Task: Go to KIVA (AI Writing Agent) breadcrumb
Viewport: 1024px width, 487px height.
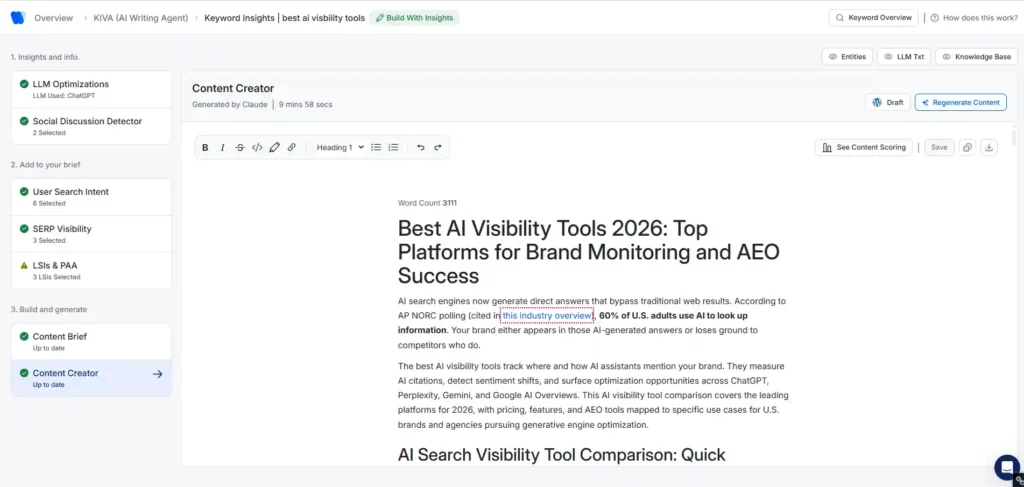Action: click(141, 18)
